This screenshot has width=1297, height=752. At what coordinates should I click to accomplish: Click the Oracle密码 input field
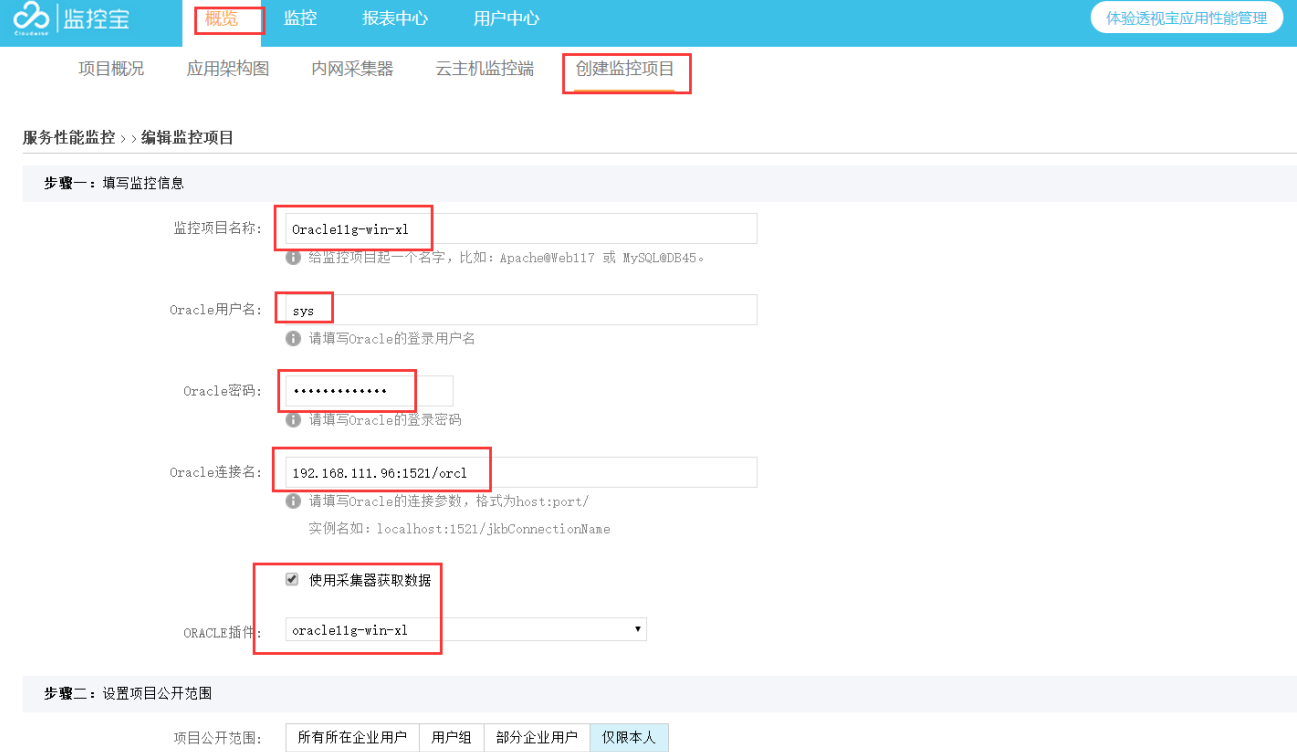[x=369, y=391]
